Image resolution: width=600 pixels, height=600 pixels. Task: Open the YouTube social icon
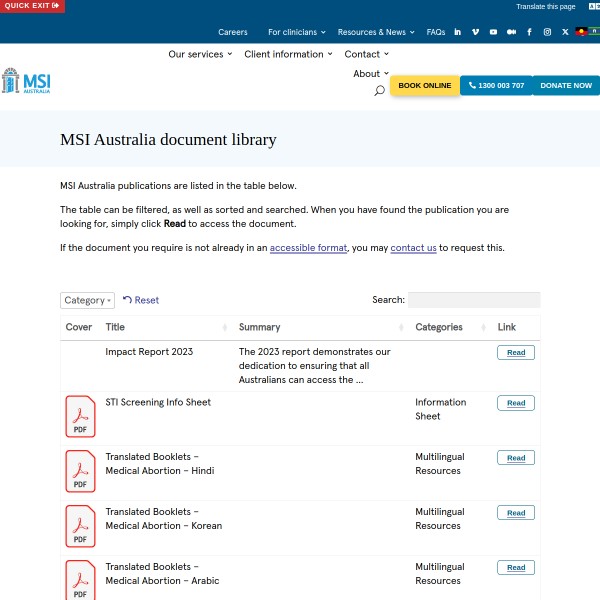493,32
